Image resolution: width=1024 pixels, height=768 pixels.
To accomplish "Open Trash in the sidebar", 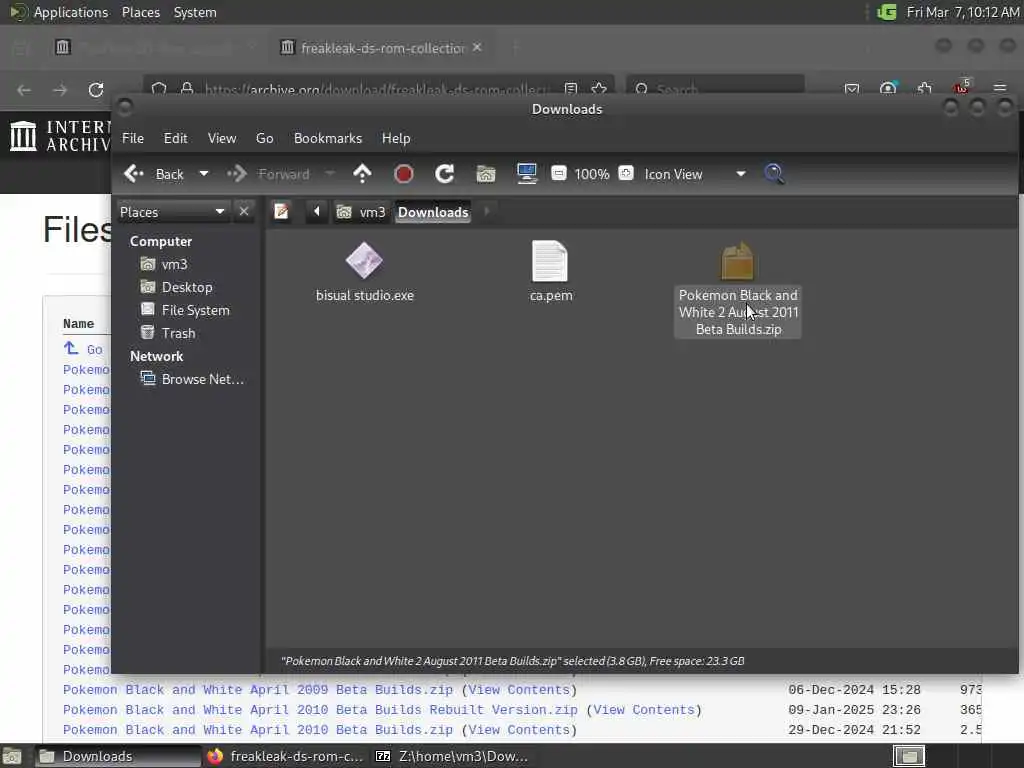I will click(x=168, y=333).
